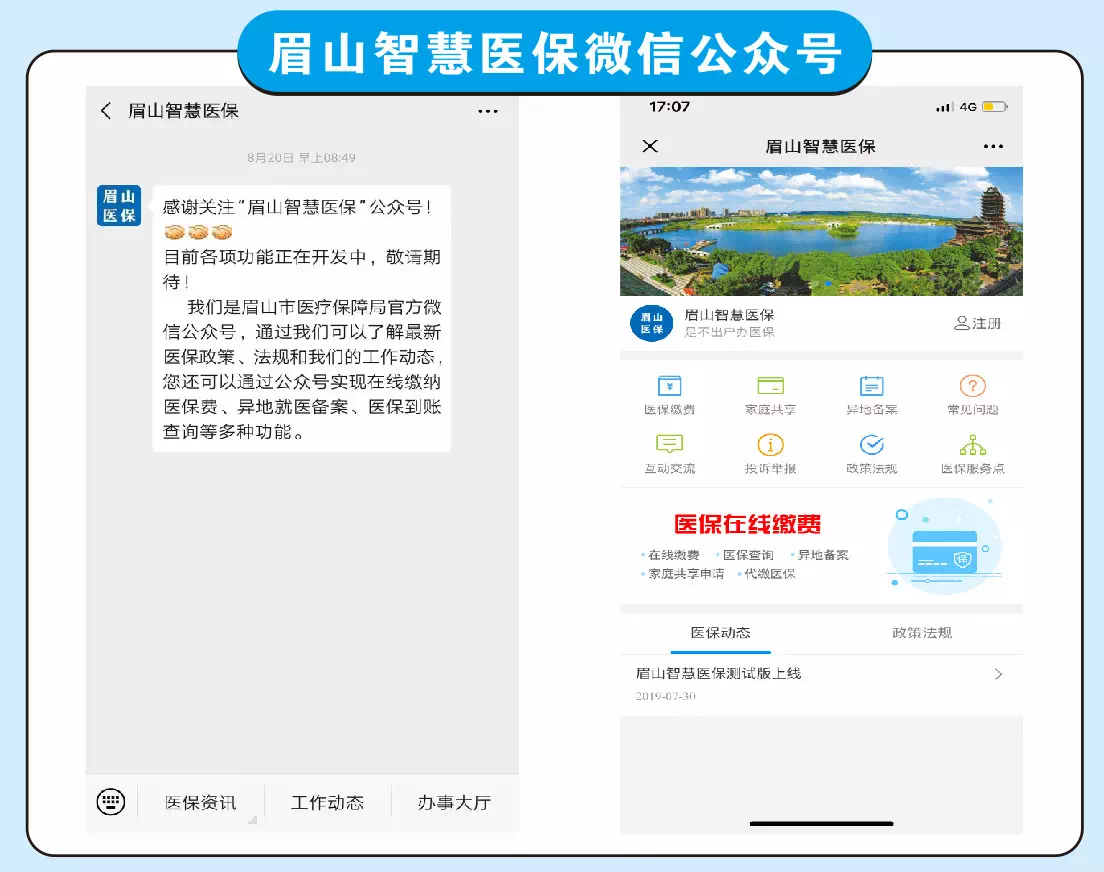Open the 异地备案 service
The width and height of the screenshot is (1104, 872).
(x=872, y=395)
